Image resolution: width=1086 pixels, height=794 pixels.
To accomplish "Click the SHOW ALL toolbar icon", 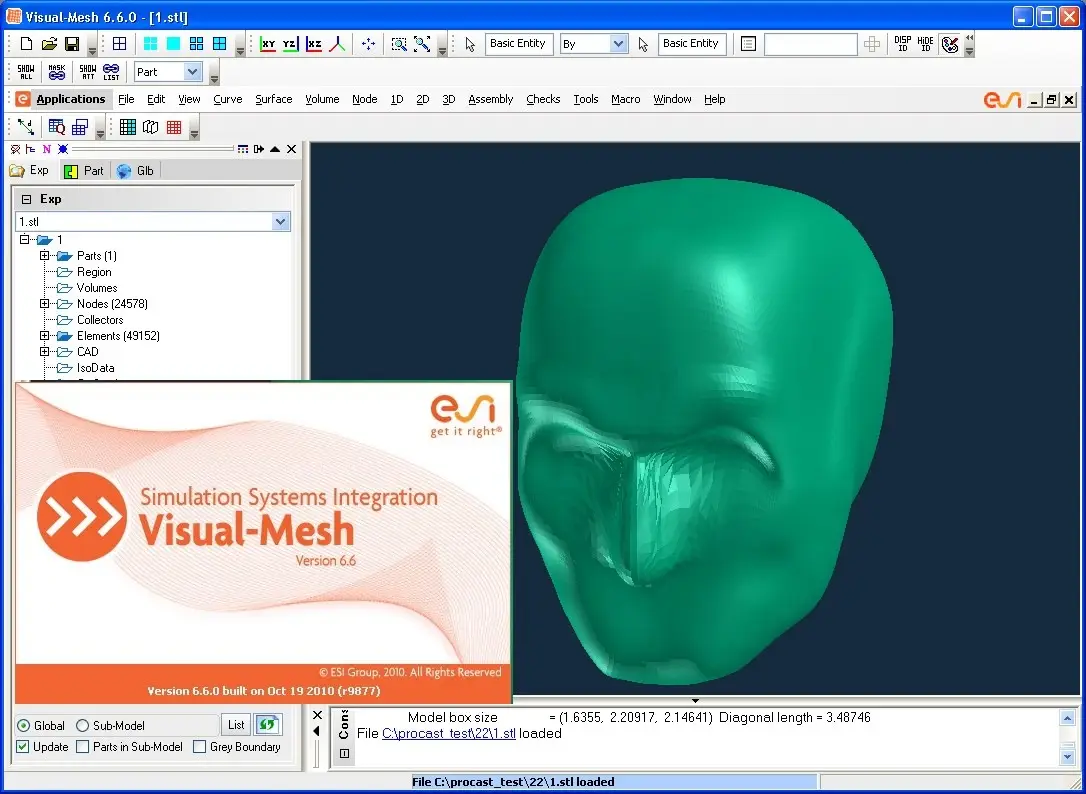I will [x=26, y=71].
